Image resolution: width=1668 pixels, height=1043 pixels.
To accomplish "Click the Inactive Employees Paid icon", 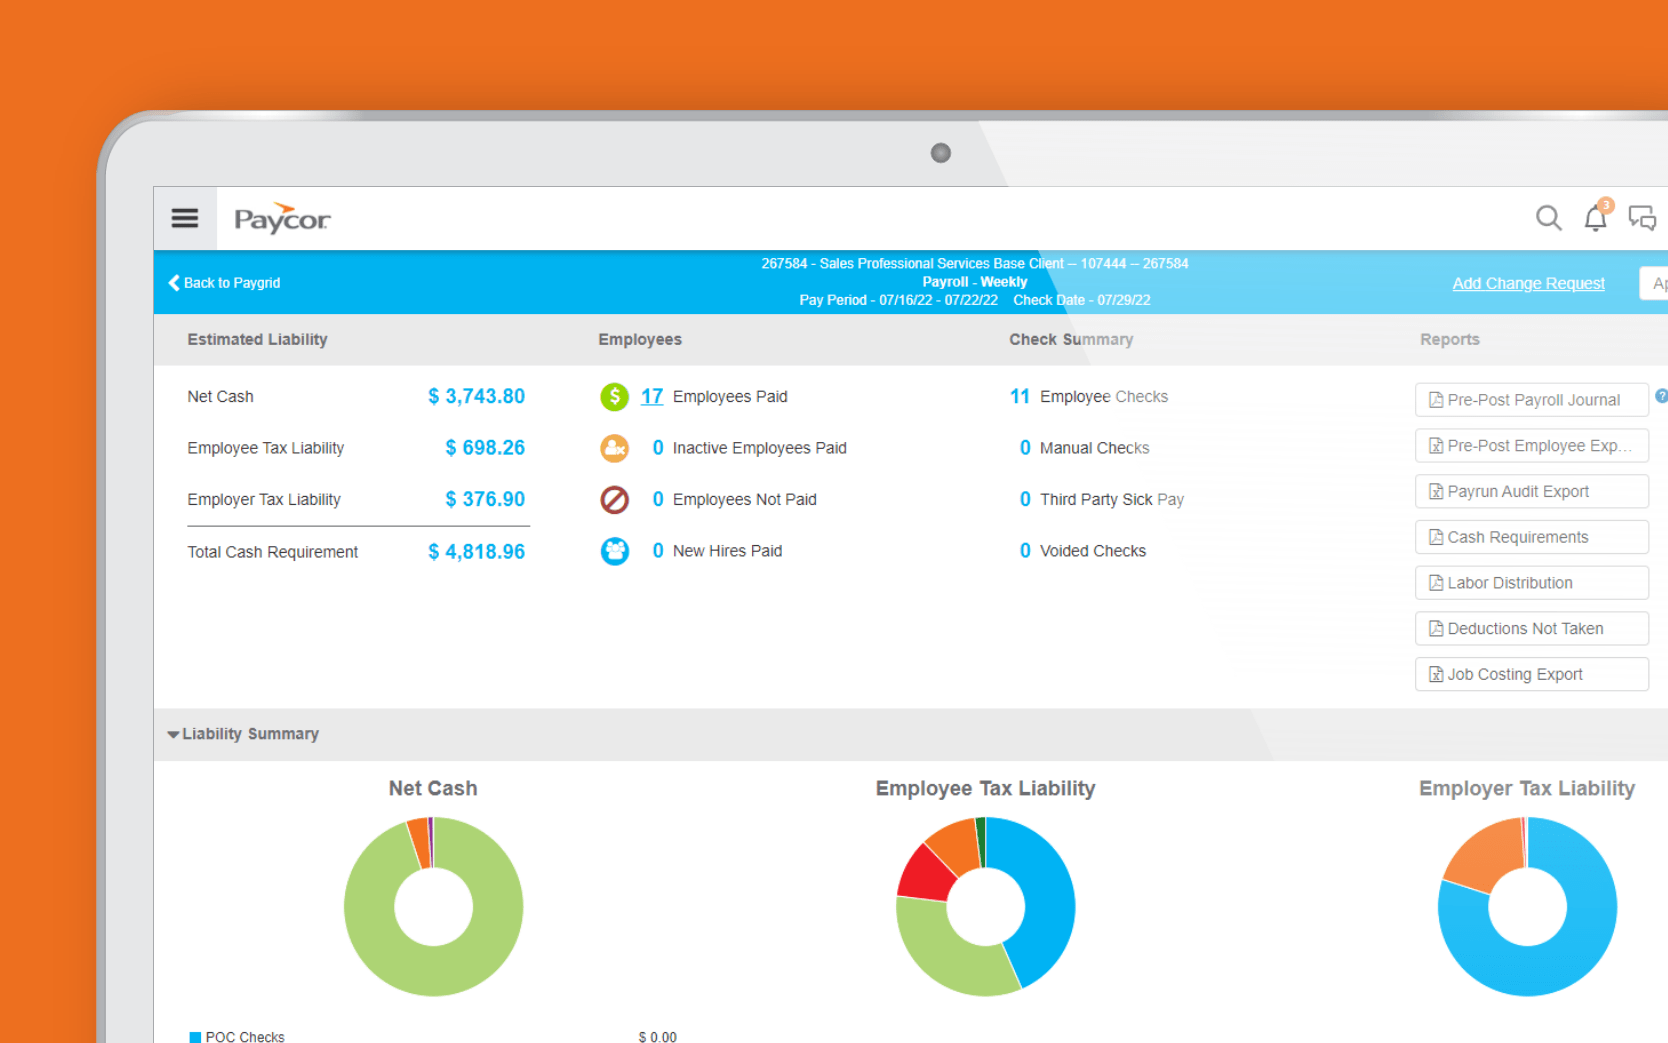I will click(x=614, y=448).
